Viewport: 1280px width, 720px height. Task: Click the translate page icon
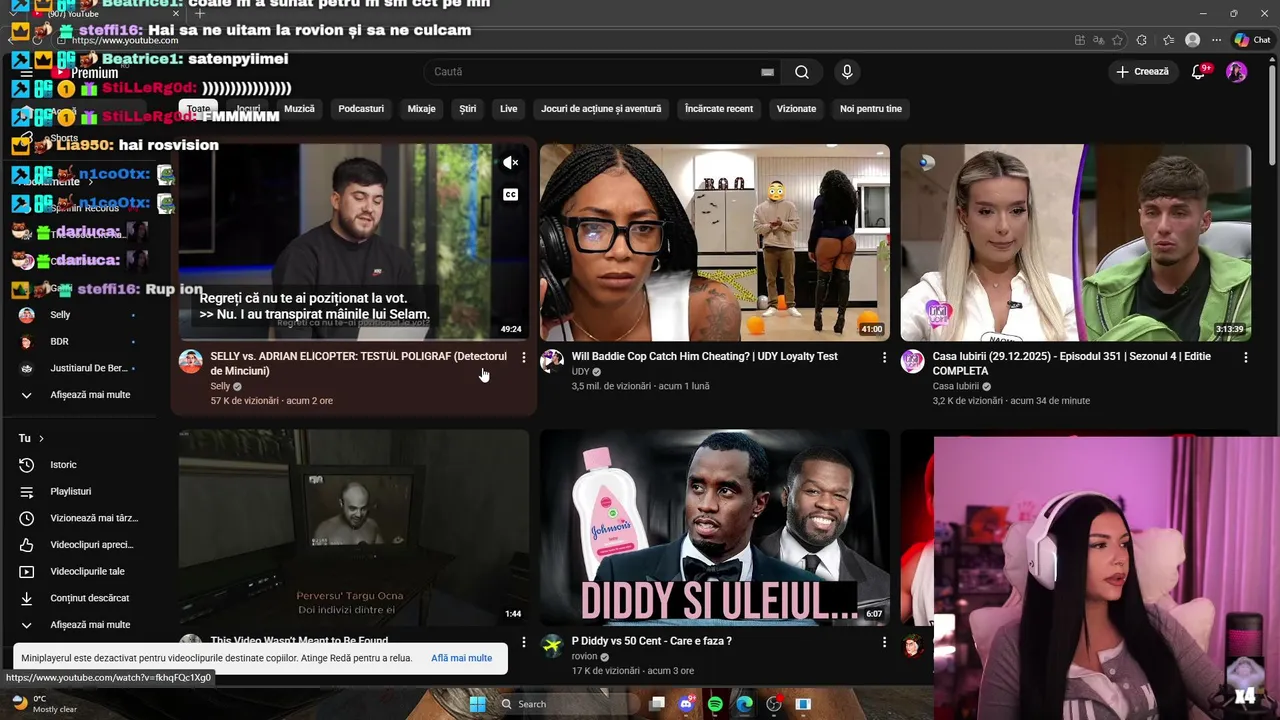coord(1098,40)
